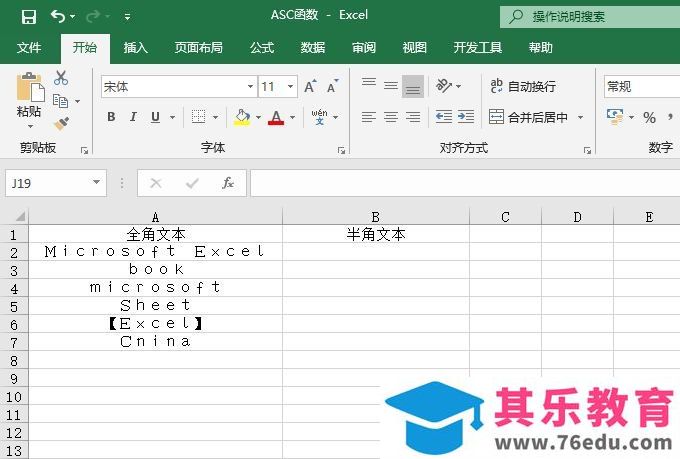Viewport: 680px width, 459px height.
Task: Switch to the 数据 tab
Action: pyautogui.click(x=313, y=48)
